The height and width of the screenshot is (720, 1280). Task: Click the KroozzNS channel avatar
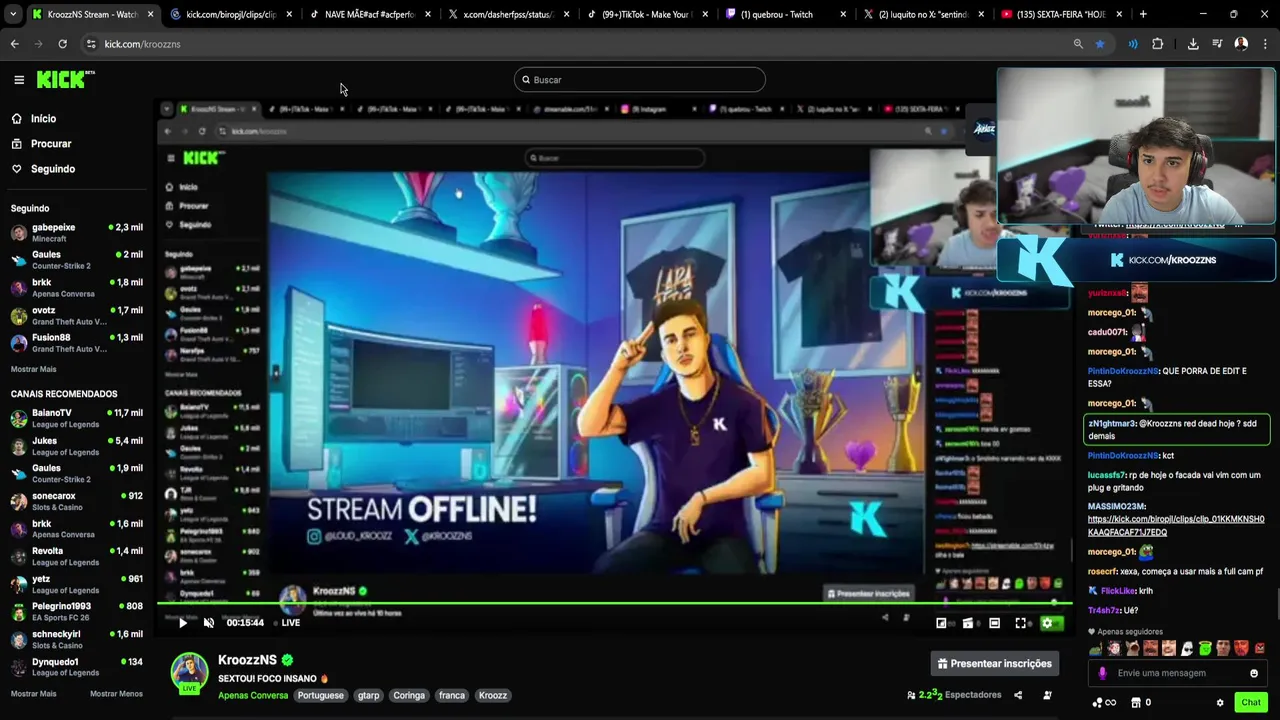189,673
